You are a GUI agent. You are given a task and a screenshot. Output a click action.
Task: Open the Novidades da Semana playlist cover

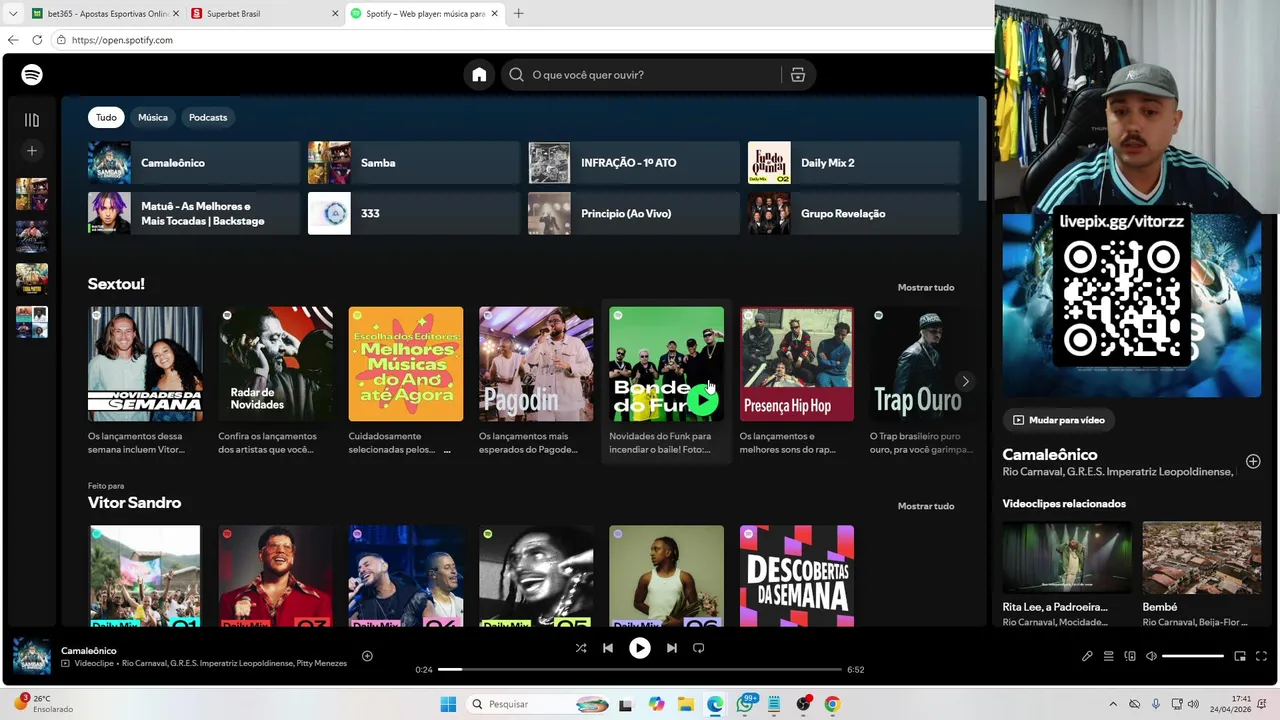point(145,364)
